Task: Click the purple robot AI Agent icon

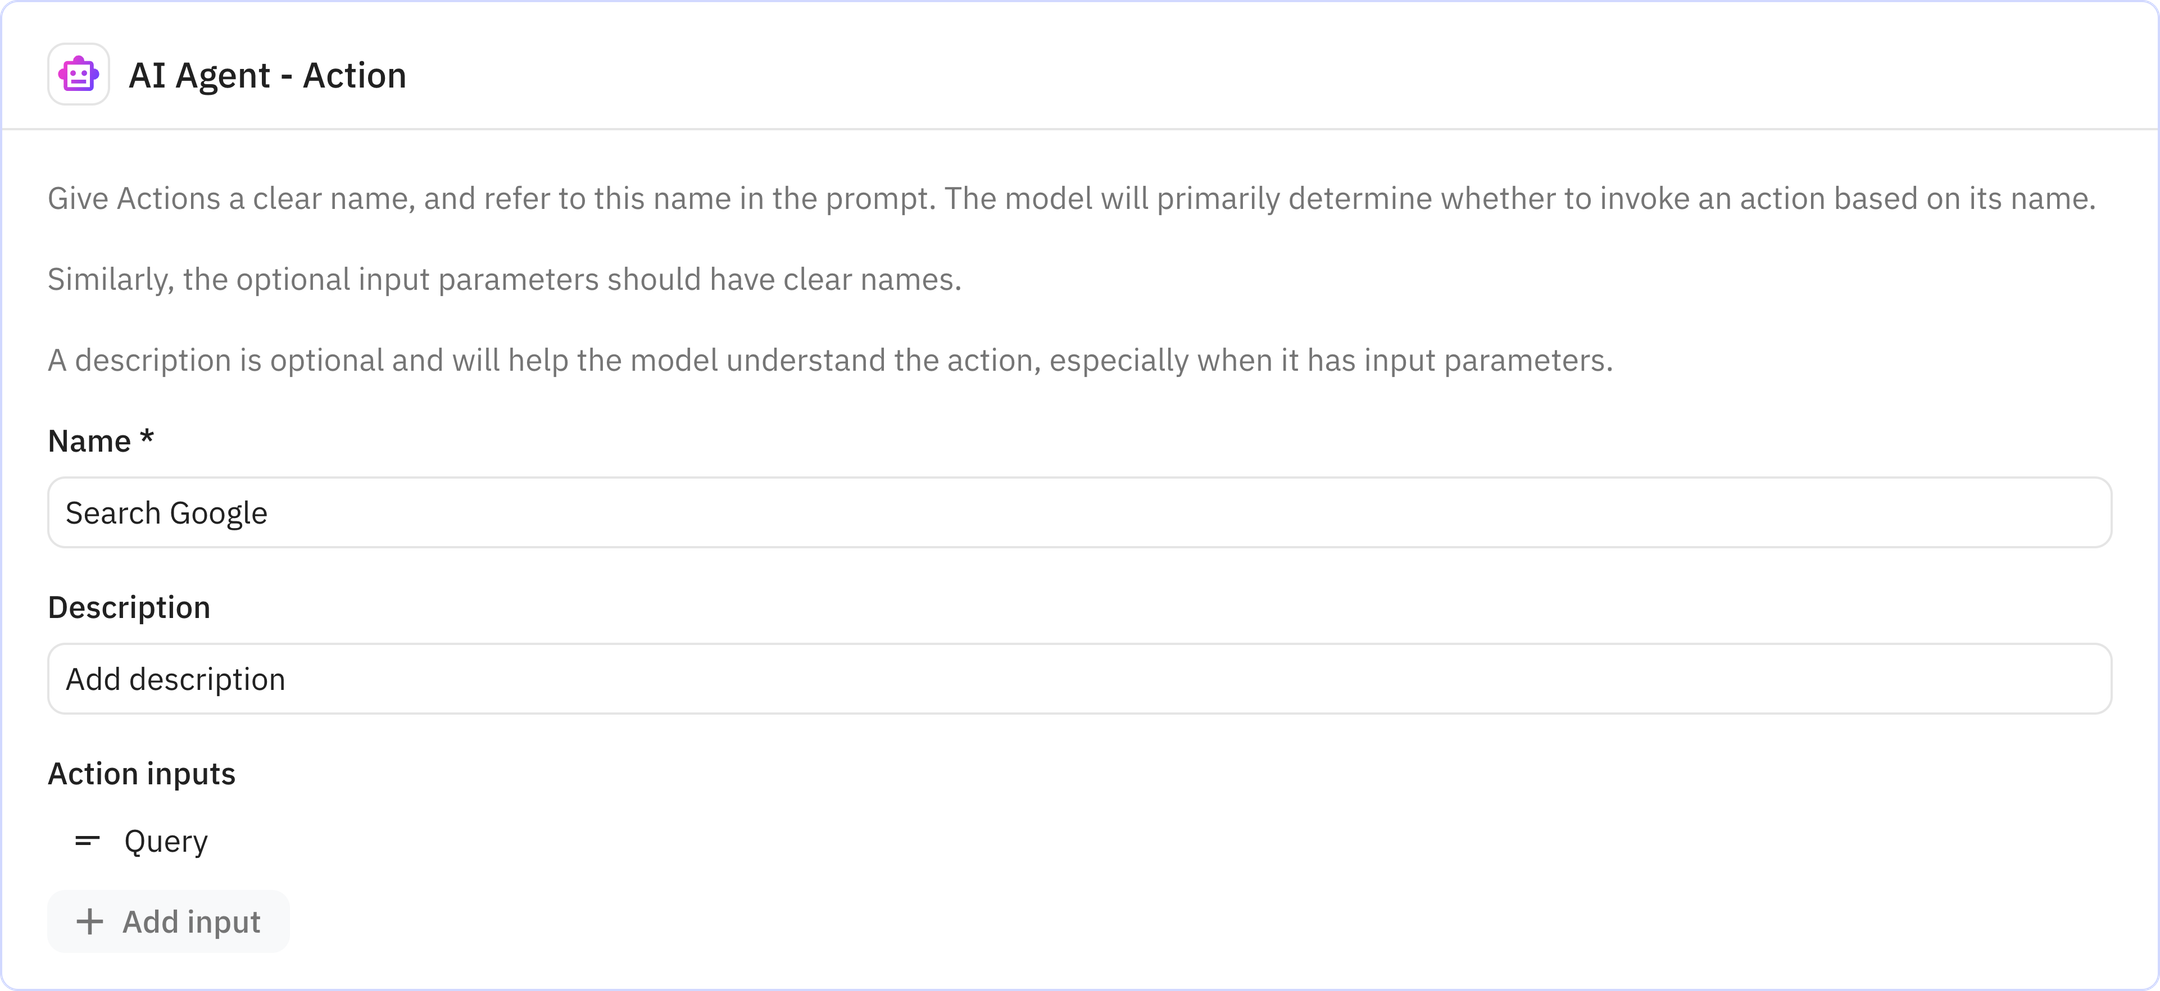Action: 78,75
